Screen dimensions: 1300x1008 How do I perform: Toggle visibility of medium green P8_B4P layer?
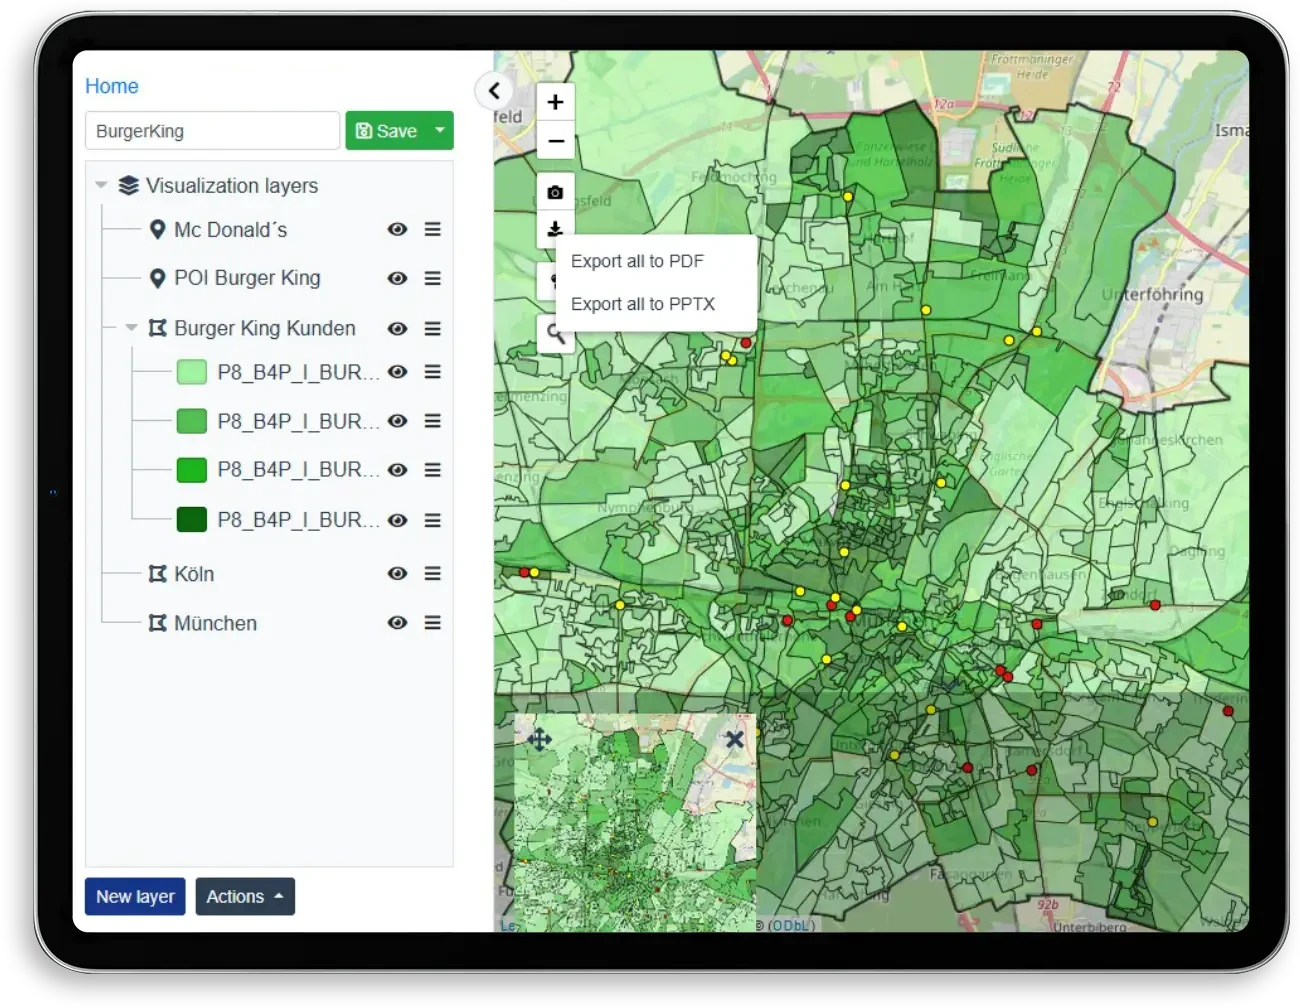(397, 421)
